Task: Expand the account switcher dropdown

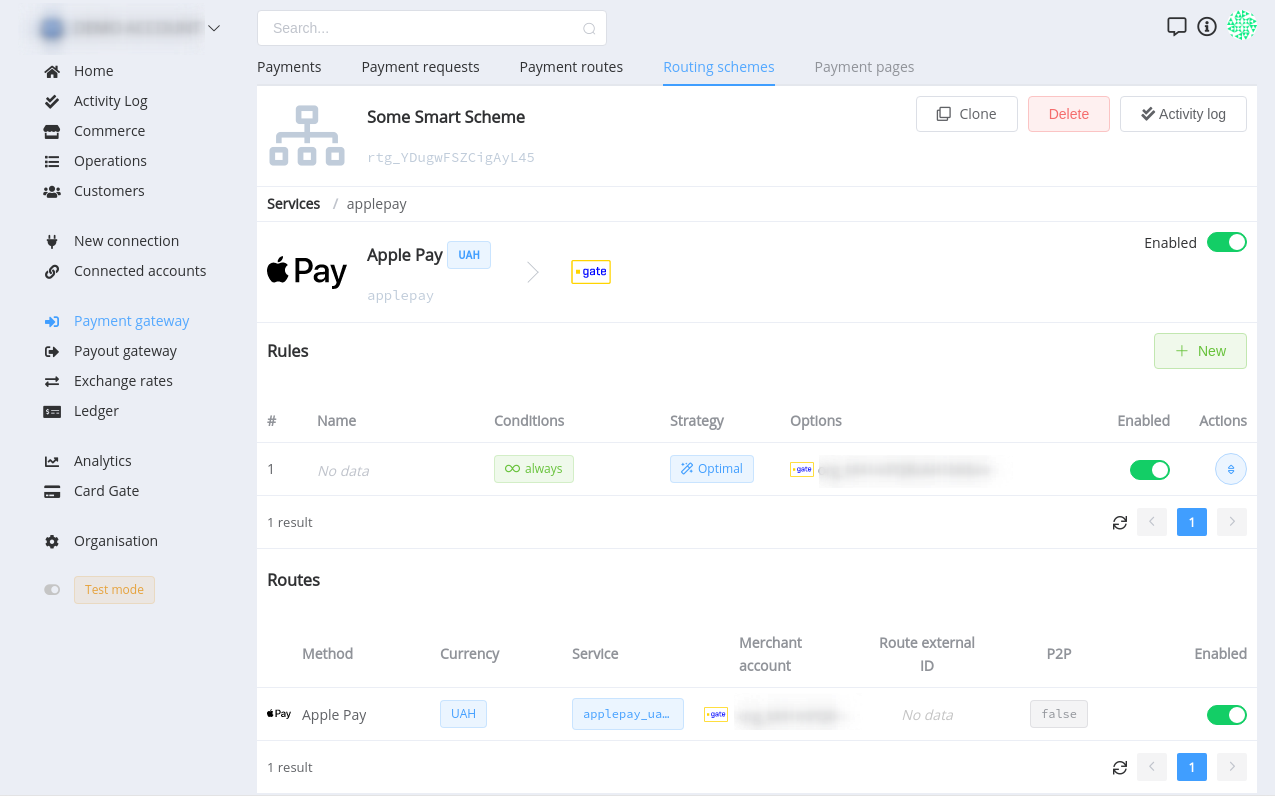Action: (214, 29)
